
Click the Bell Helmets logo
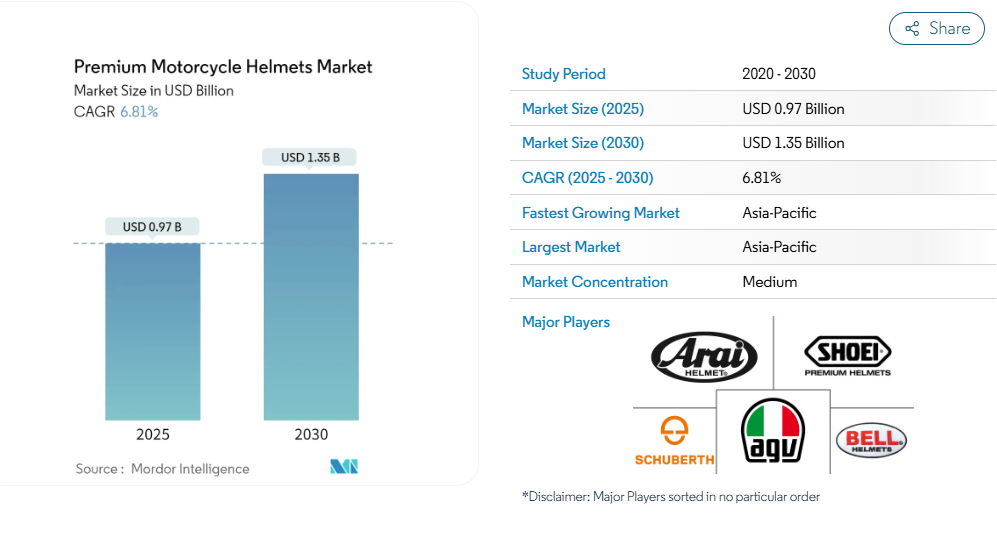870,439
